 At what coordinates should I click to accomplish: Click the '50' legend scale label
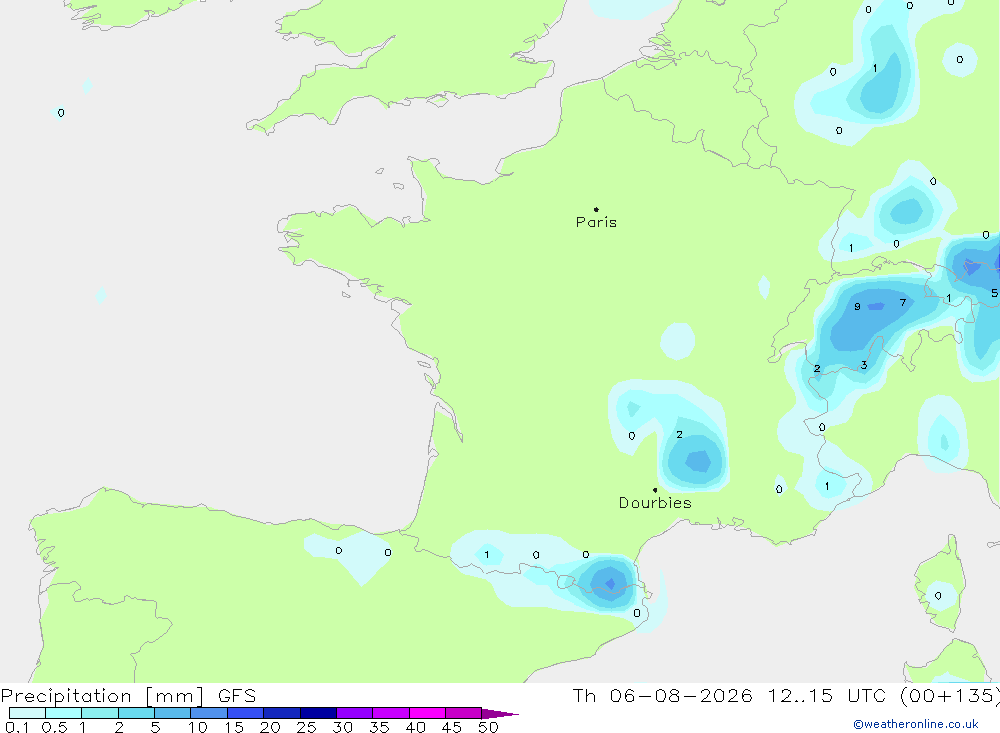[x=488, y=727]
